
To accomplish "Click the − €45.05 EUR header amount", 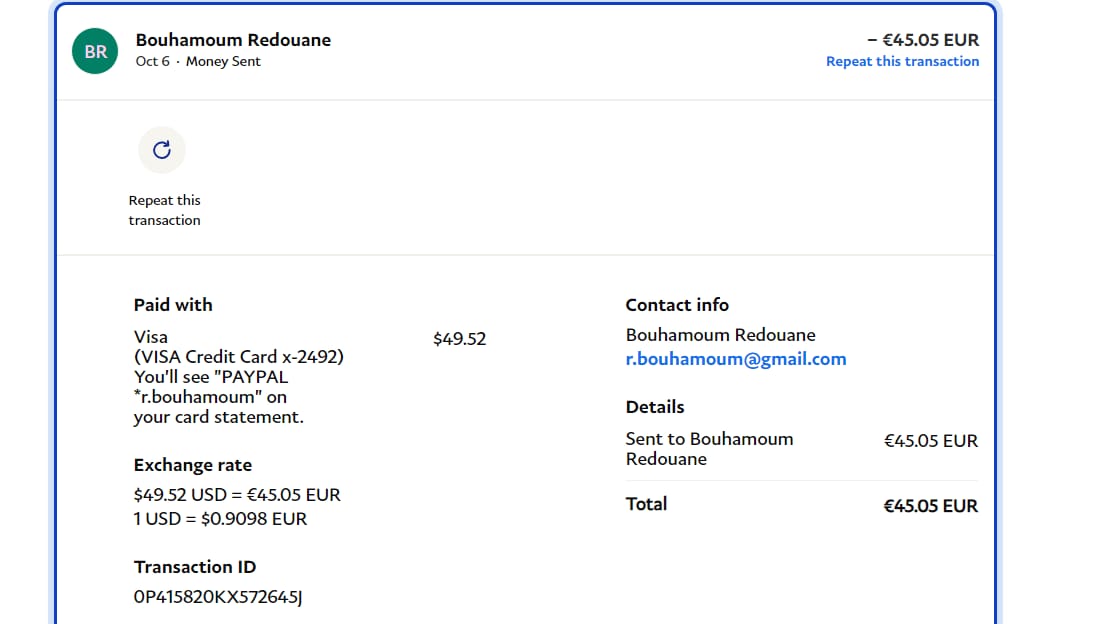I will [922, 40].
